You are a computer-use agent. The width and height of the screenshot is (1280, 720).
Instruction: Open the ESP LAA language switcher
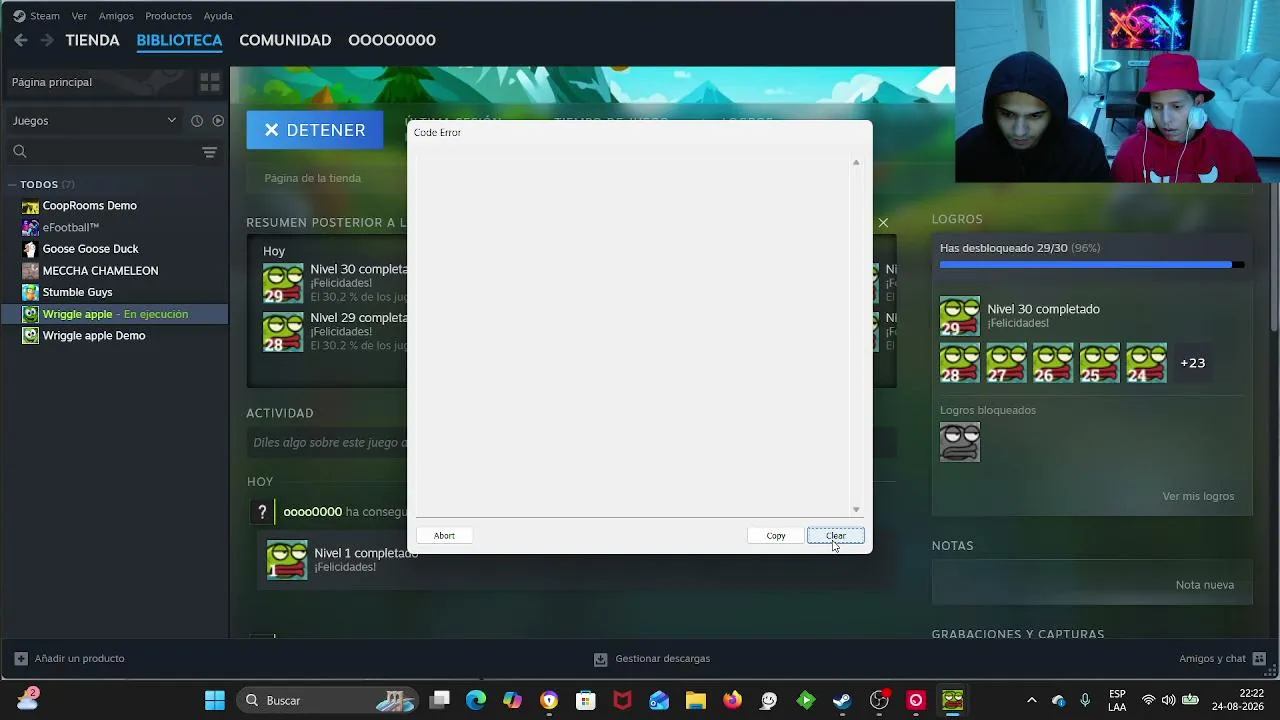(1117, 700)
